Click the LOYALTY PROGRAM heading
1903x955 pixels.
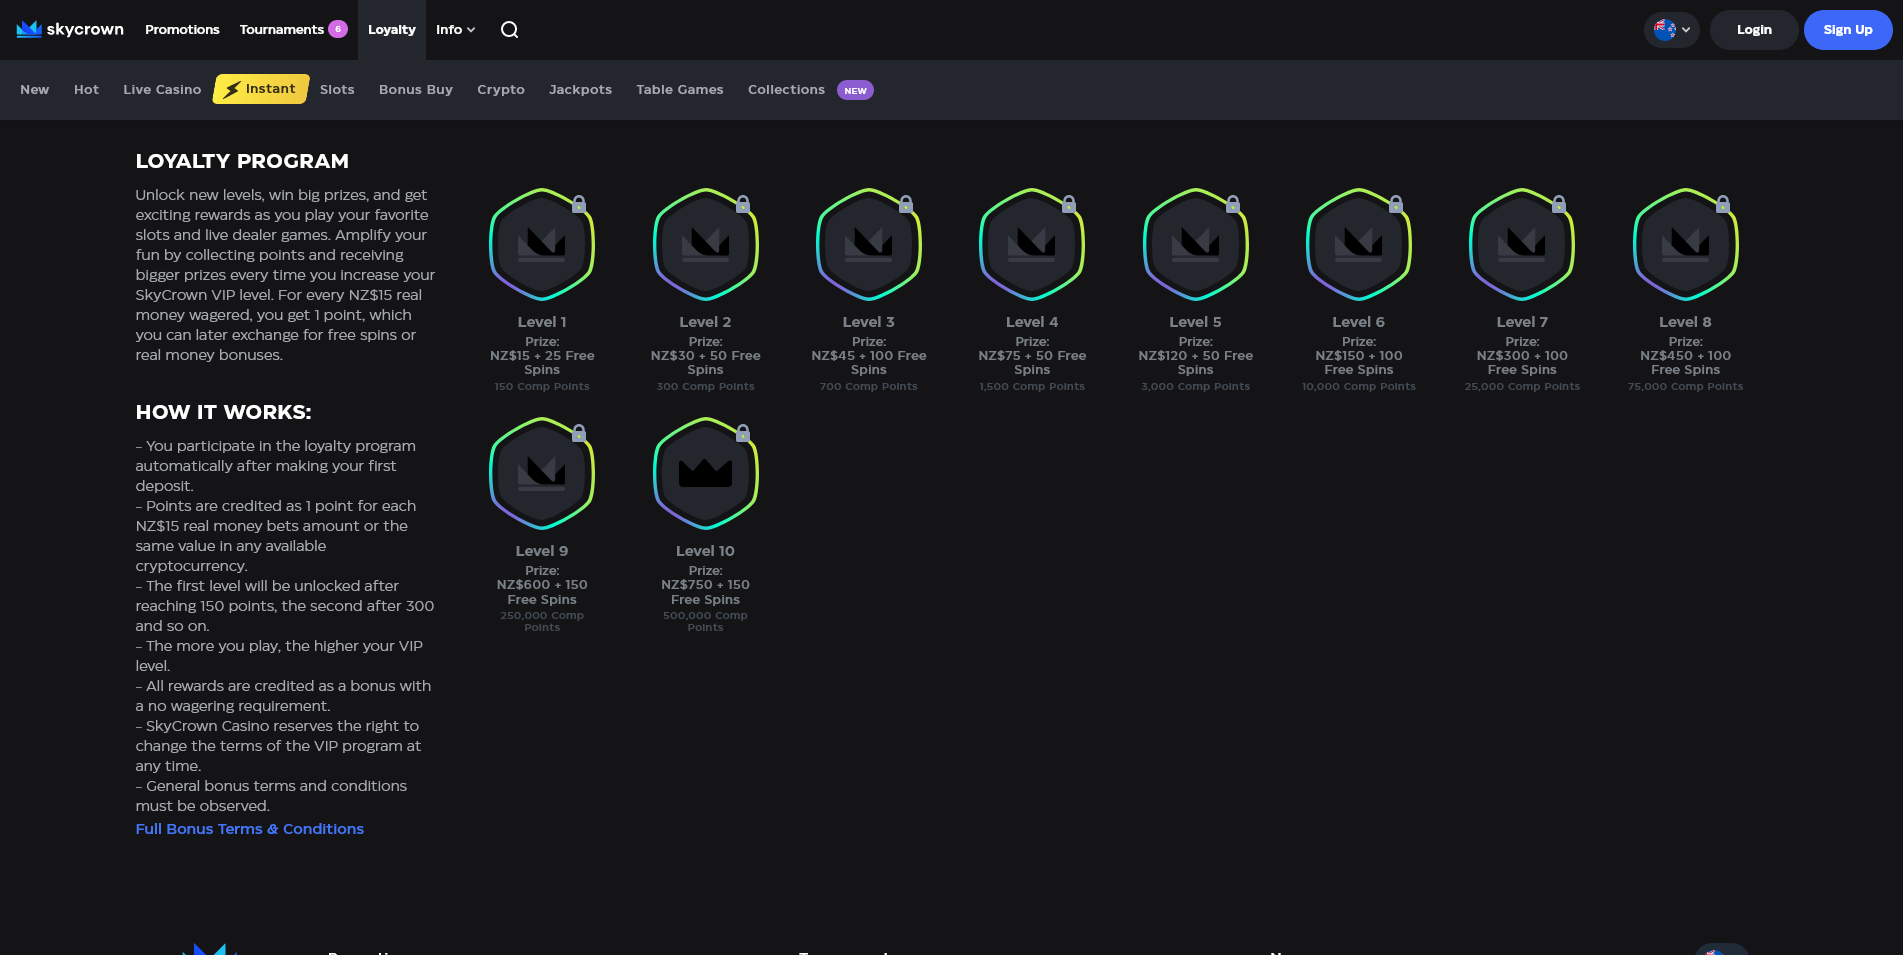tap(242, 161)
